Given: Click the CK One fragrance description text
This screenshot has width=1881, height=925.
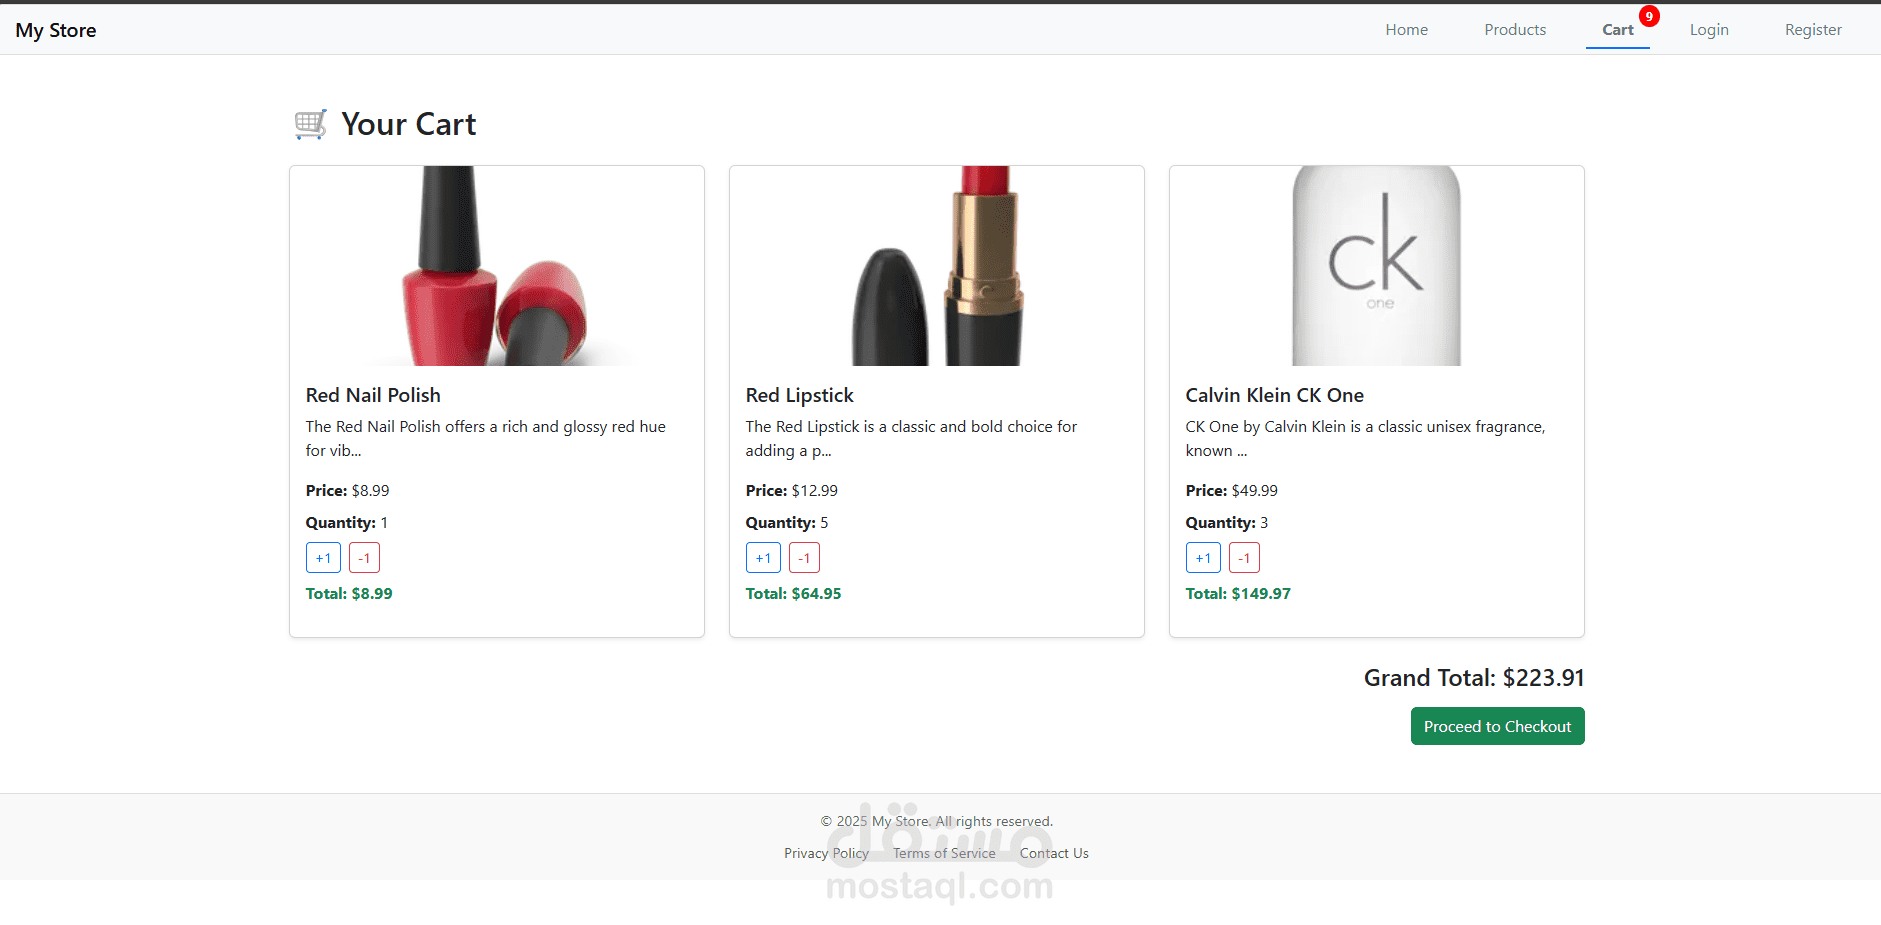Looking at the screenshot, I should [x=1366, y=438].
